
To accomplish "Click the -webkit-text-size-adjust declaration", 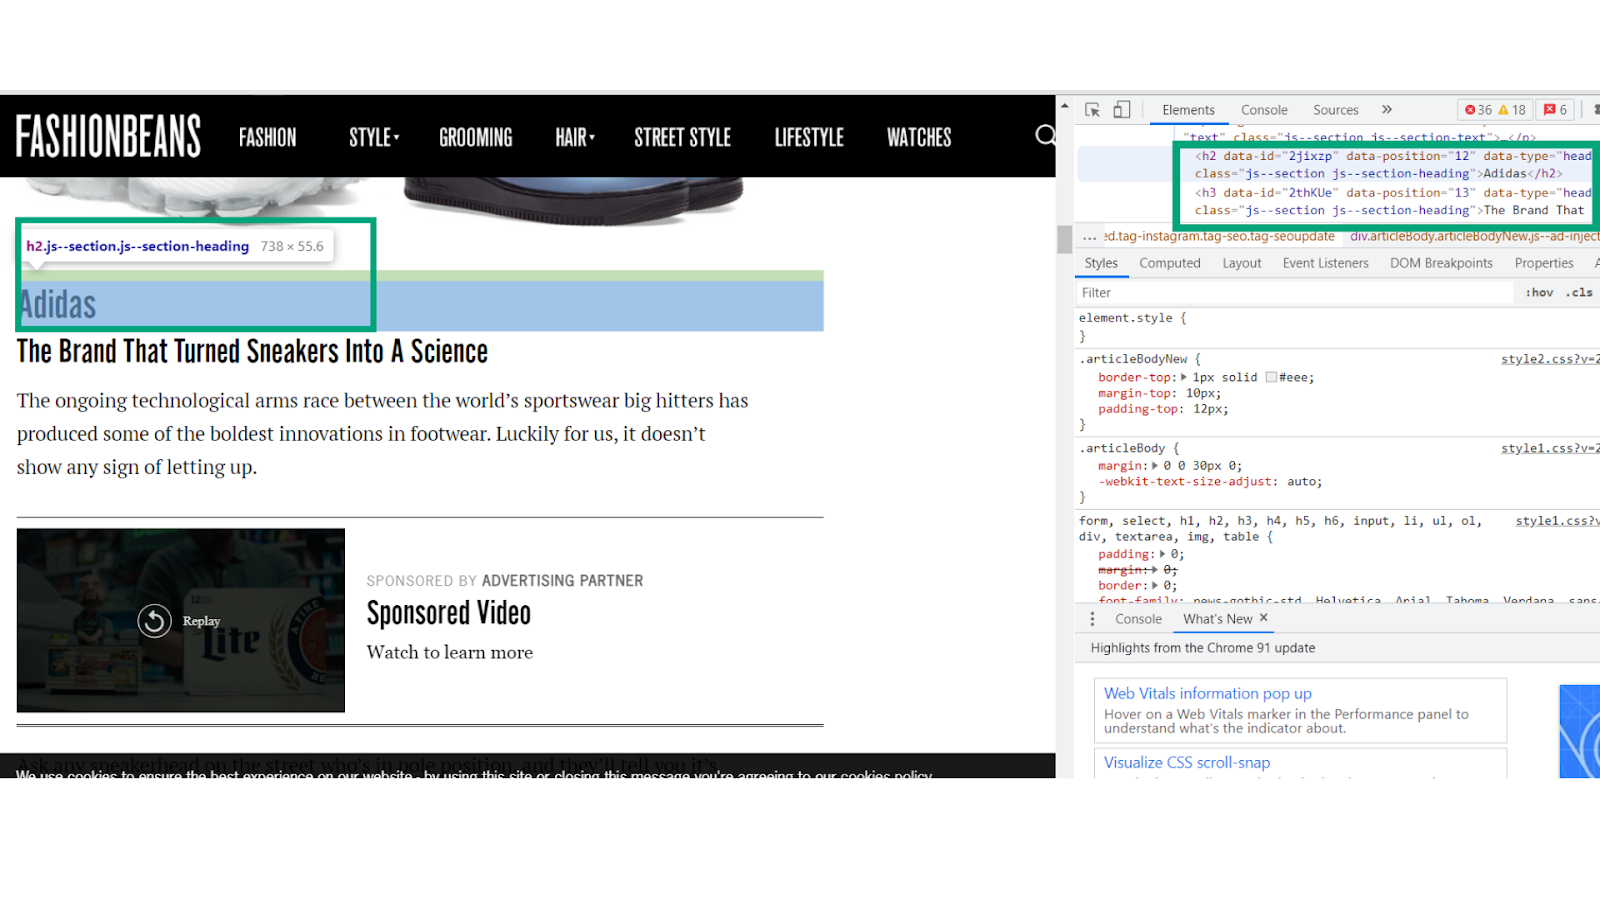I will coord(1210,482).
